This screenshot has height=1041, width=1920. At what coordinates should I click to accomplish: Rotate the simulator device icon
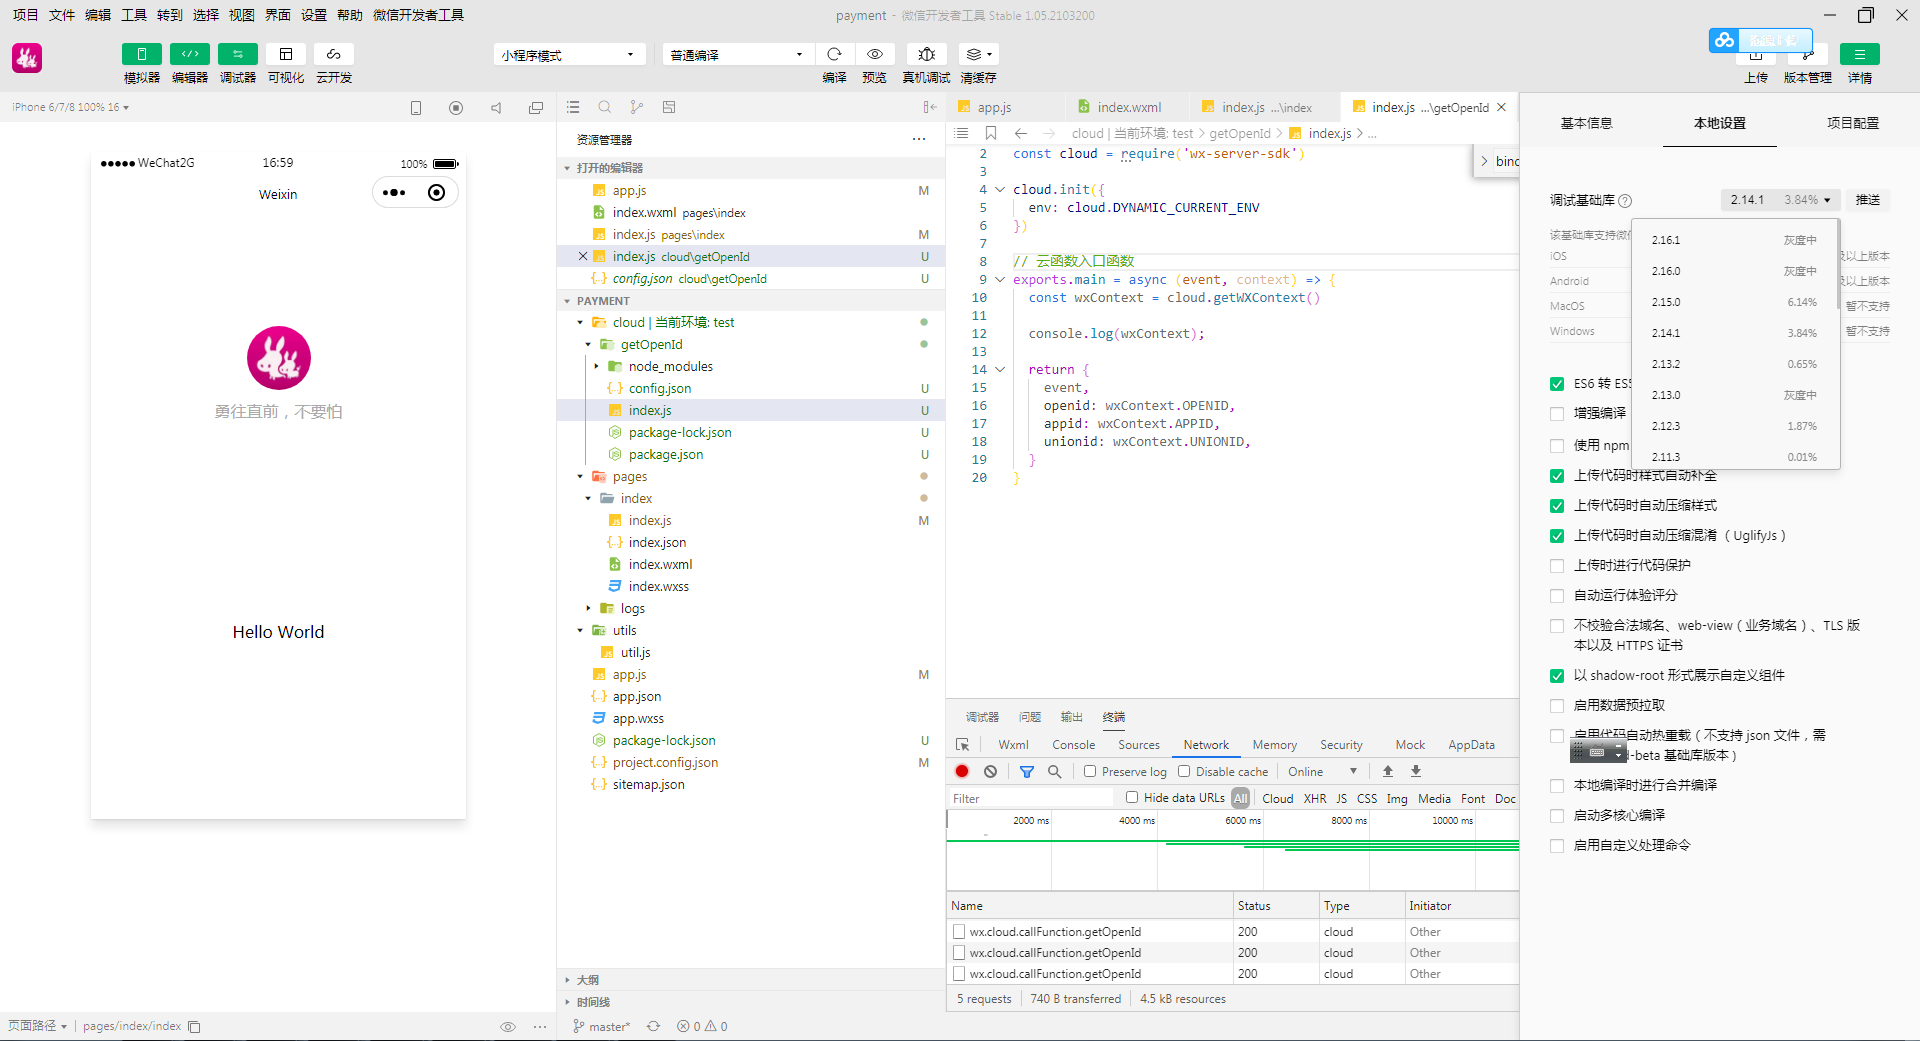coord(416,108)
